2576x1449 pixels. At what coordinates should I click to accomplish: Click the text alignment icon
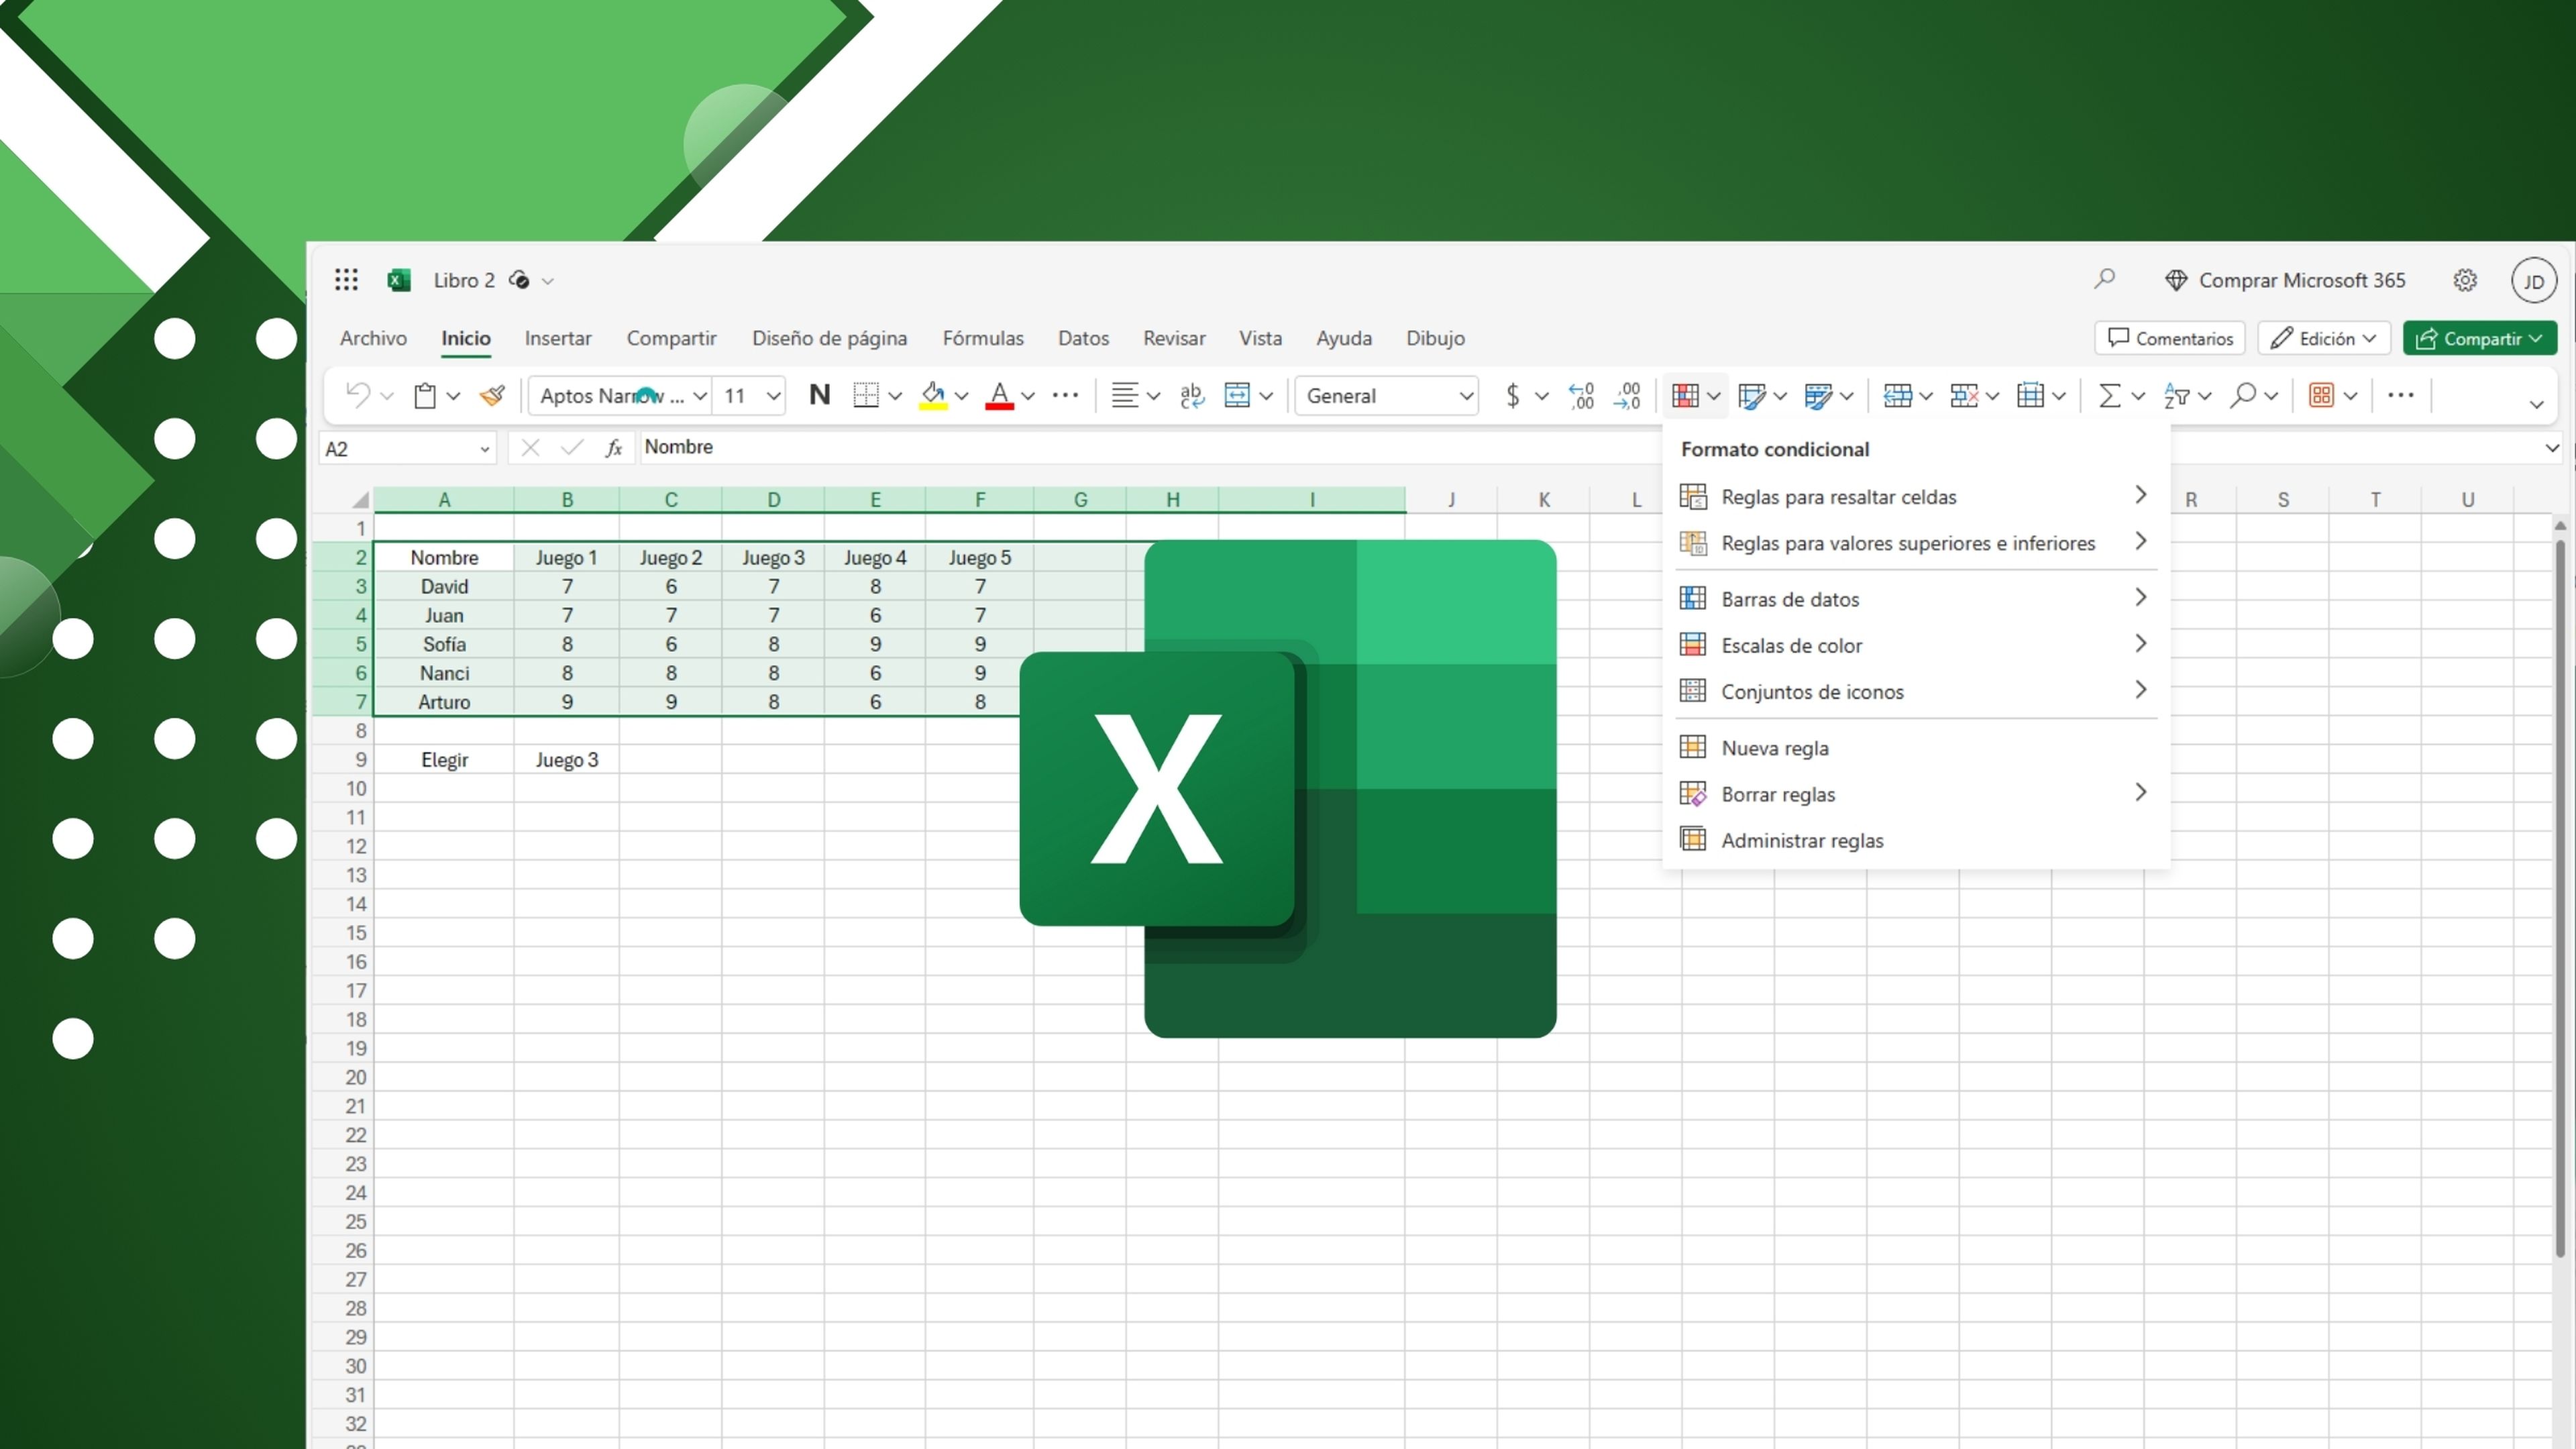(x=1124, y=395)
